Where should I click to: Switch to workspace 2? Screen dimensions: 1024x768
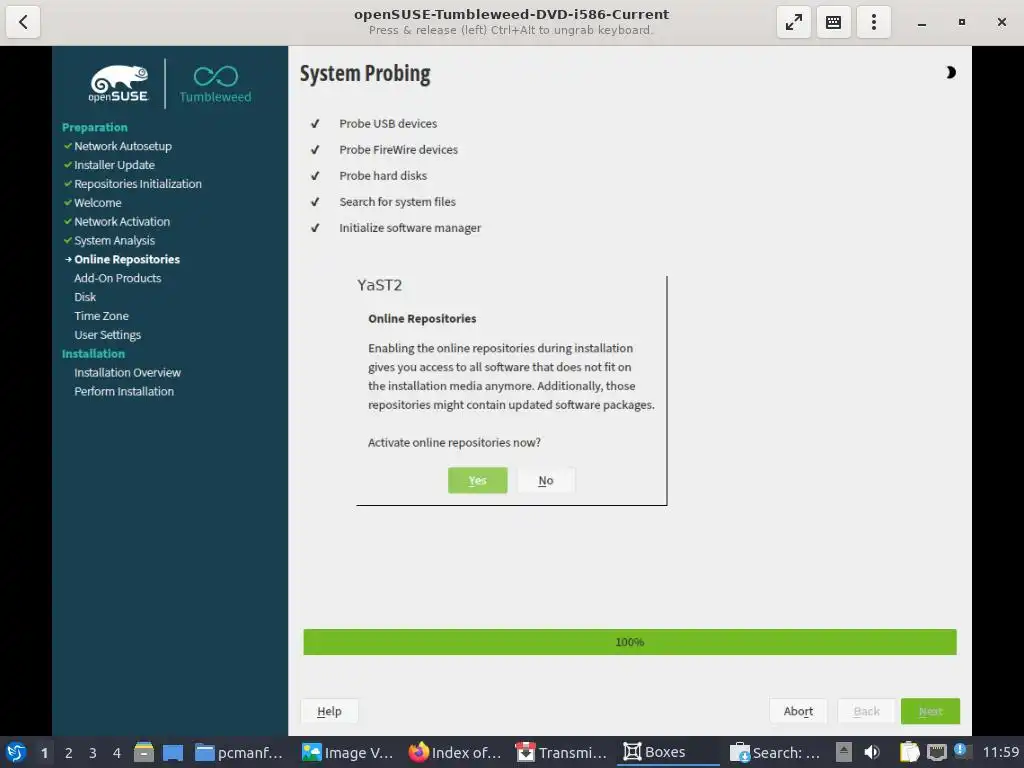69,753
